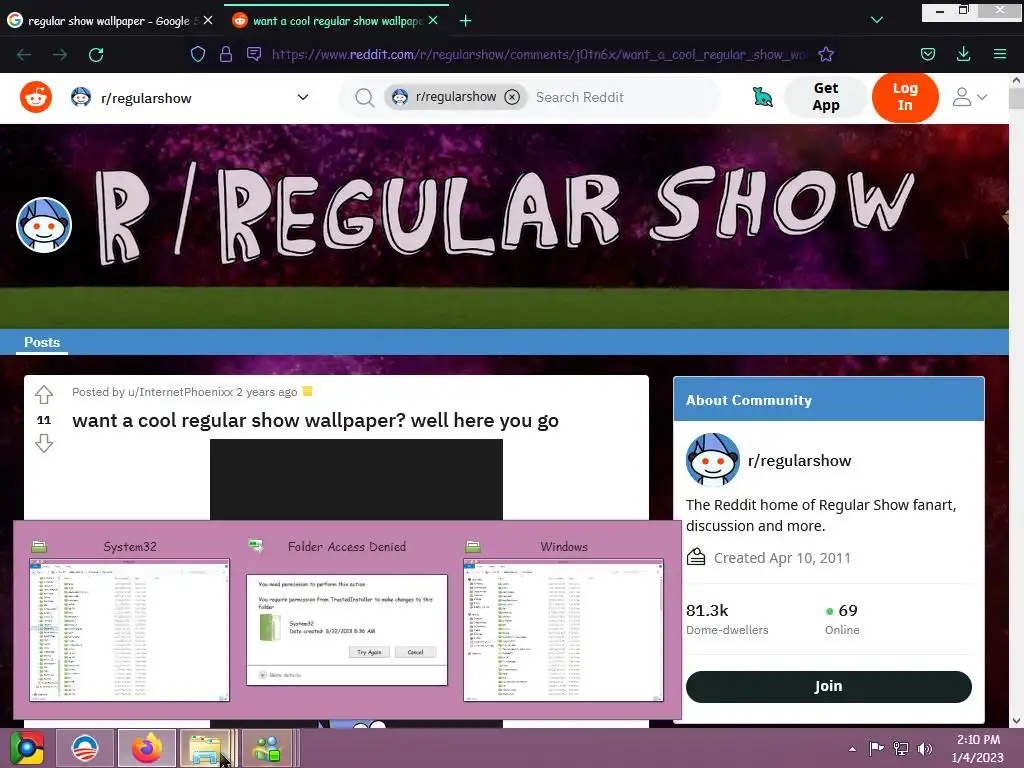Reload the page with the refresh icon

tap(96, 55)
